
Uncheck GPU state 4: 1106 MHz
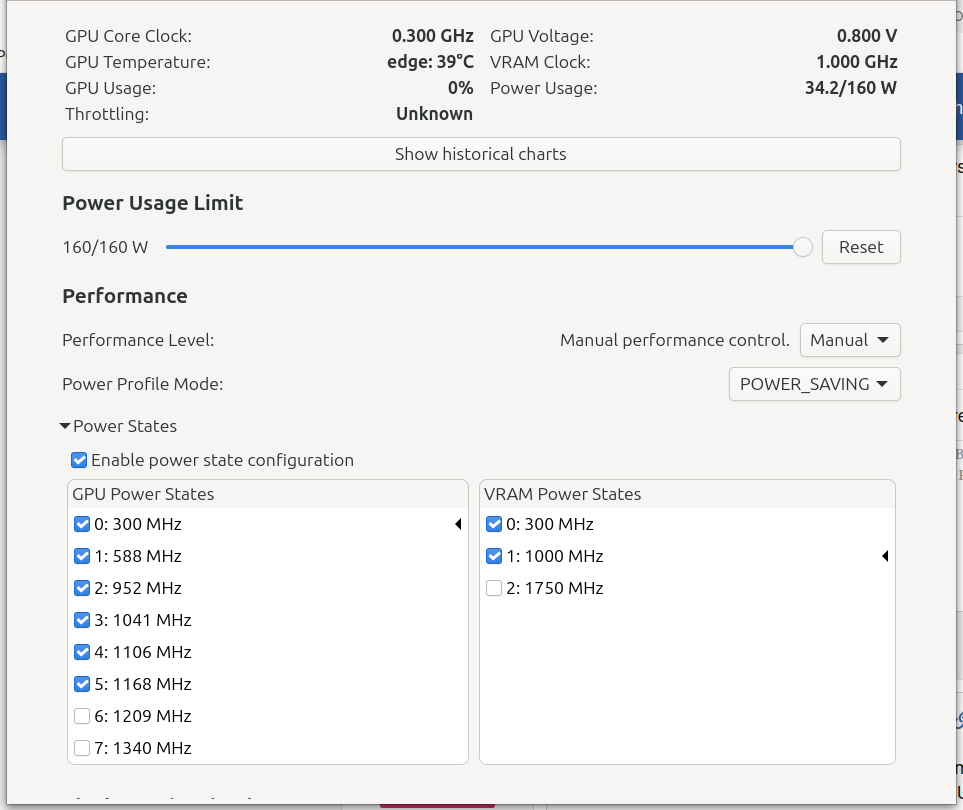click(x=82, y=652)
